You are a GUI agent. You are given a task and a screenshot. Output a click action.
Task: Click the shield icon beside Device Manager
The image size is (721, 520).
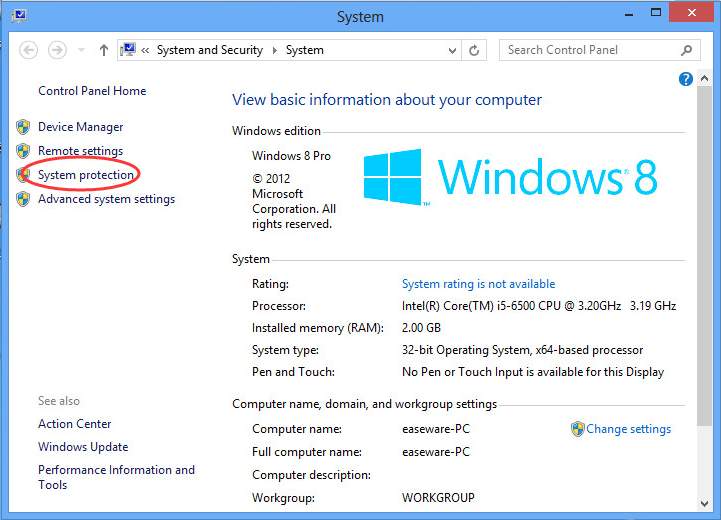23,127
